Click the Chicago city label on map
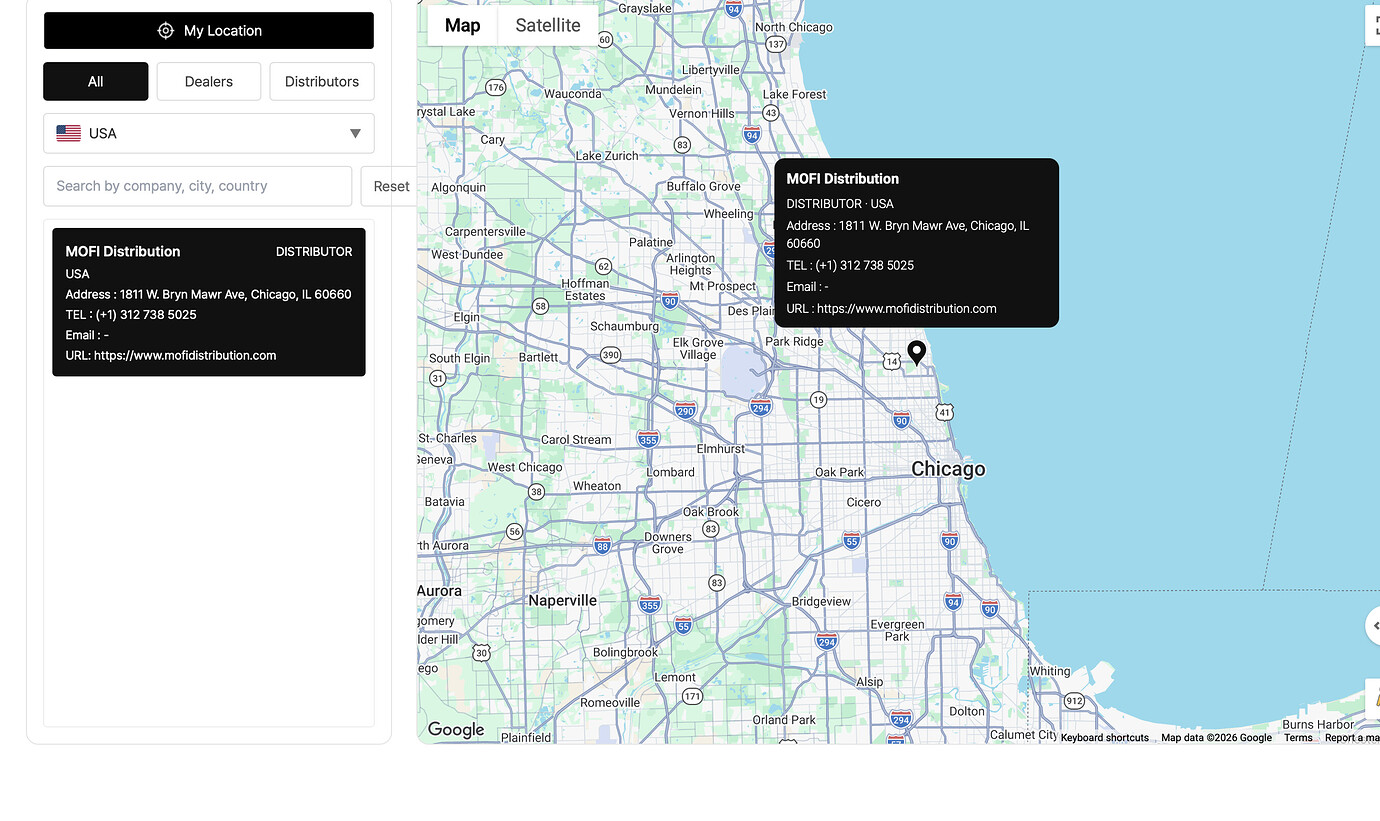 pyautogui.click(x=948, y=469)
